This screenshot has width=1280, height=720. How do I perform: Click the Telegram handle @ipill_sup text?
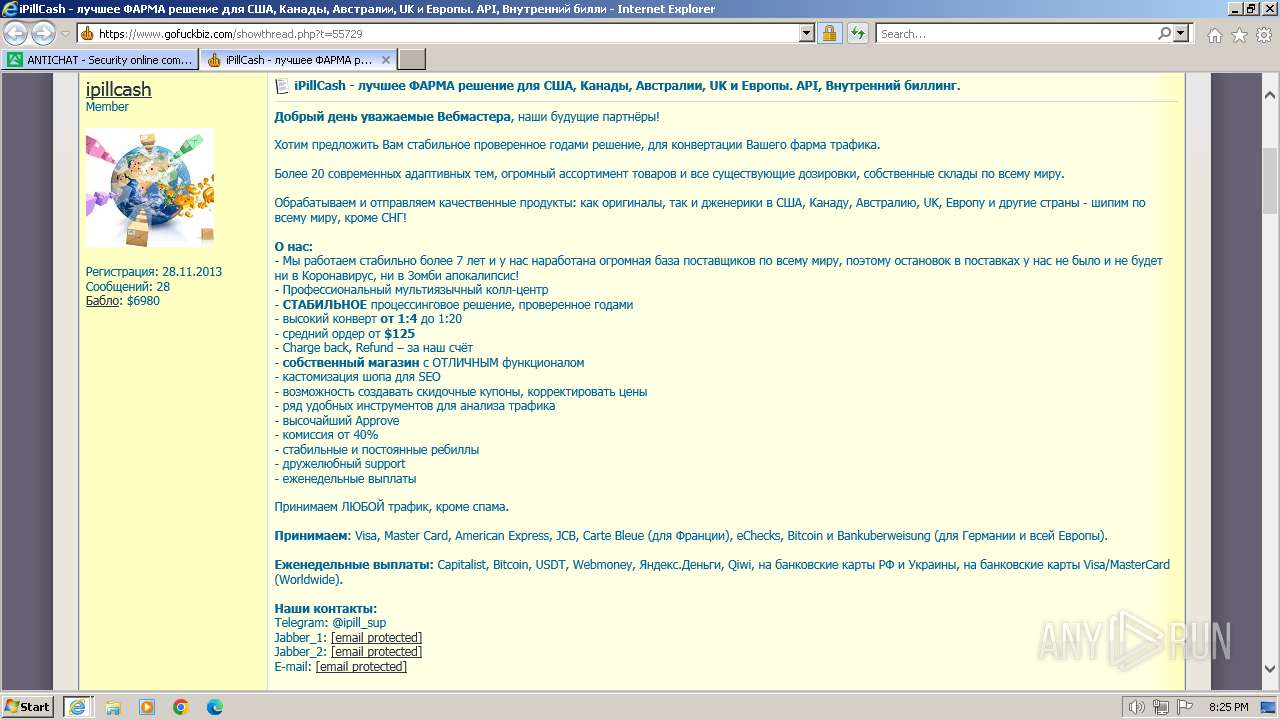[x=359, y=623]
